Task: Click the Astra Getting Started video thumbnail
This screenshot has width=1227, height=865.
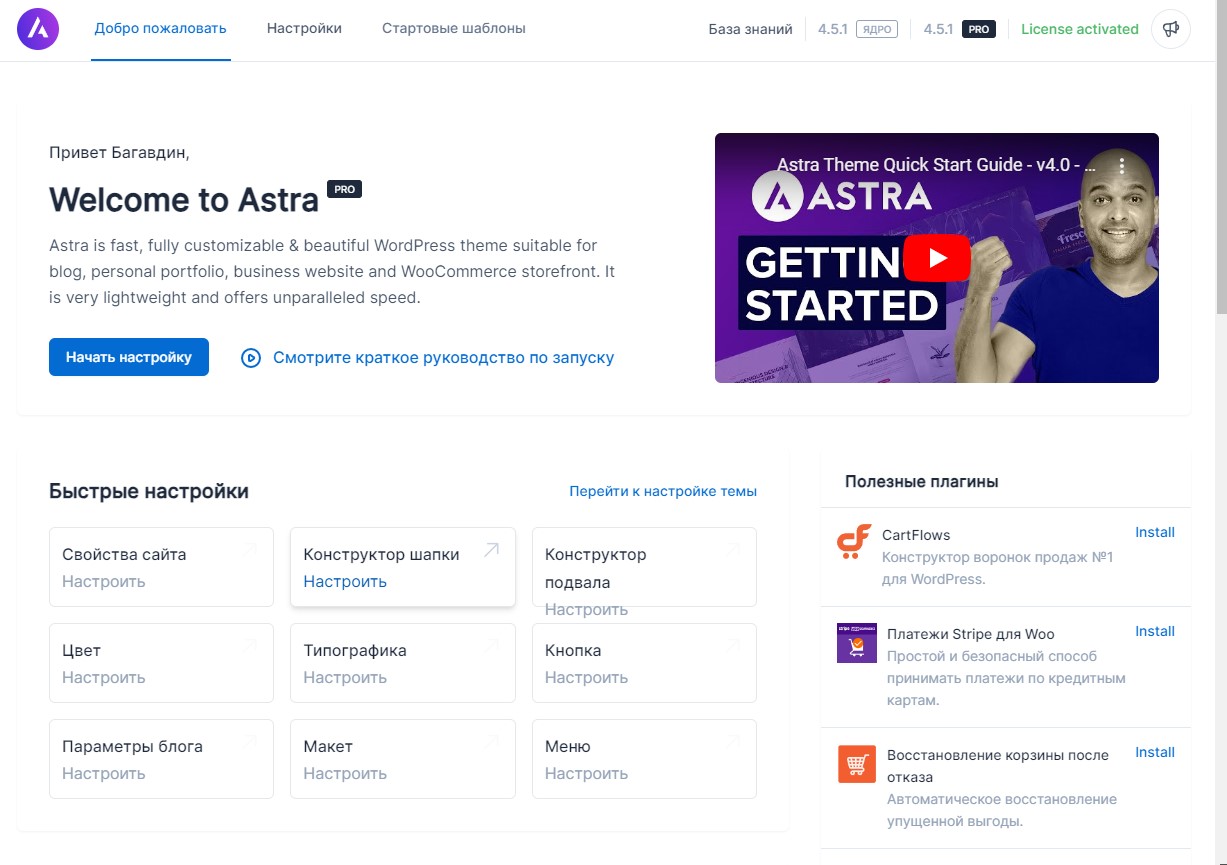Action: pyautogui.click(x=936, y=258)
